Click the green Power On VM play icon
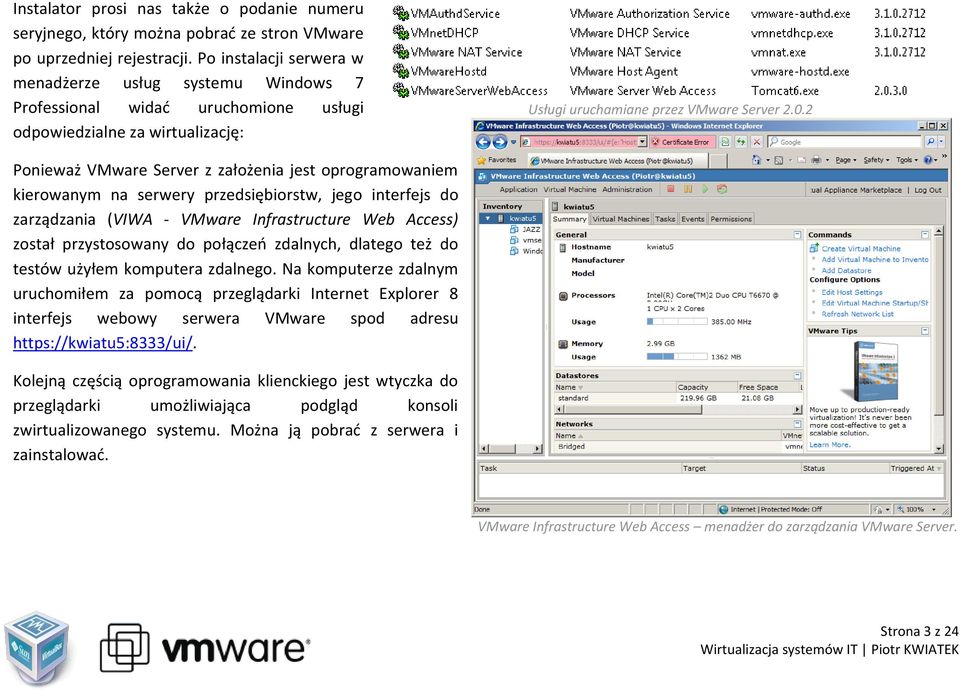This screenshot has width=960, height=691. point(705,190)
